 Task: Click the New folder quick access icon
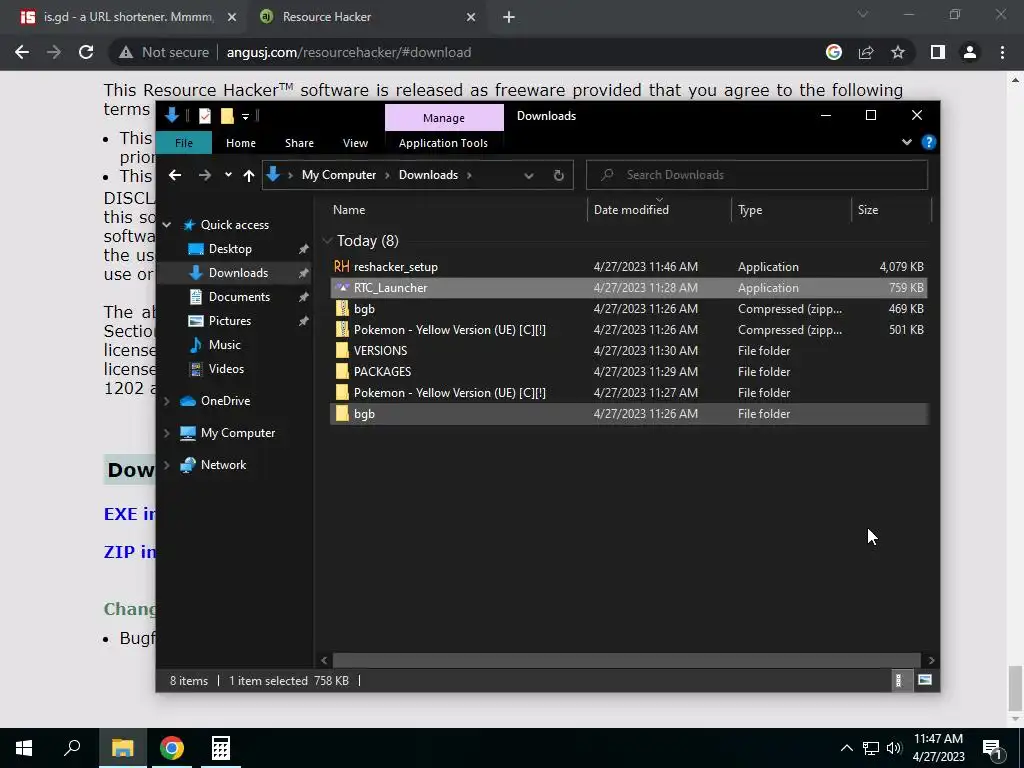227,116
